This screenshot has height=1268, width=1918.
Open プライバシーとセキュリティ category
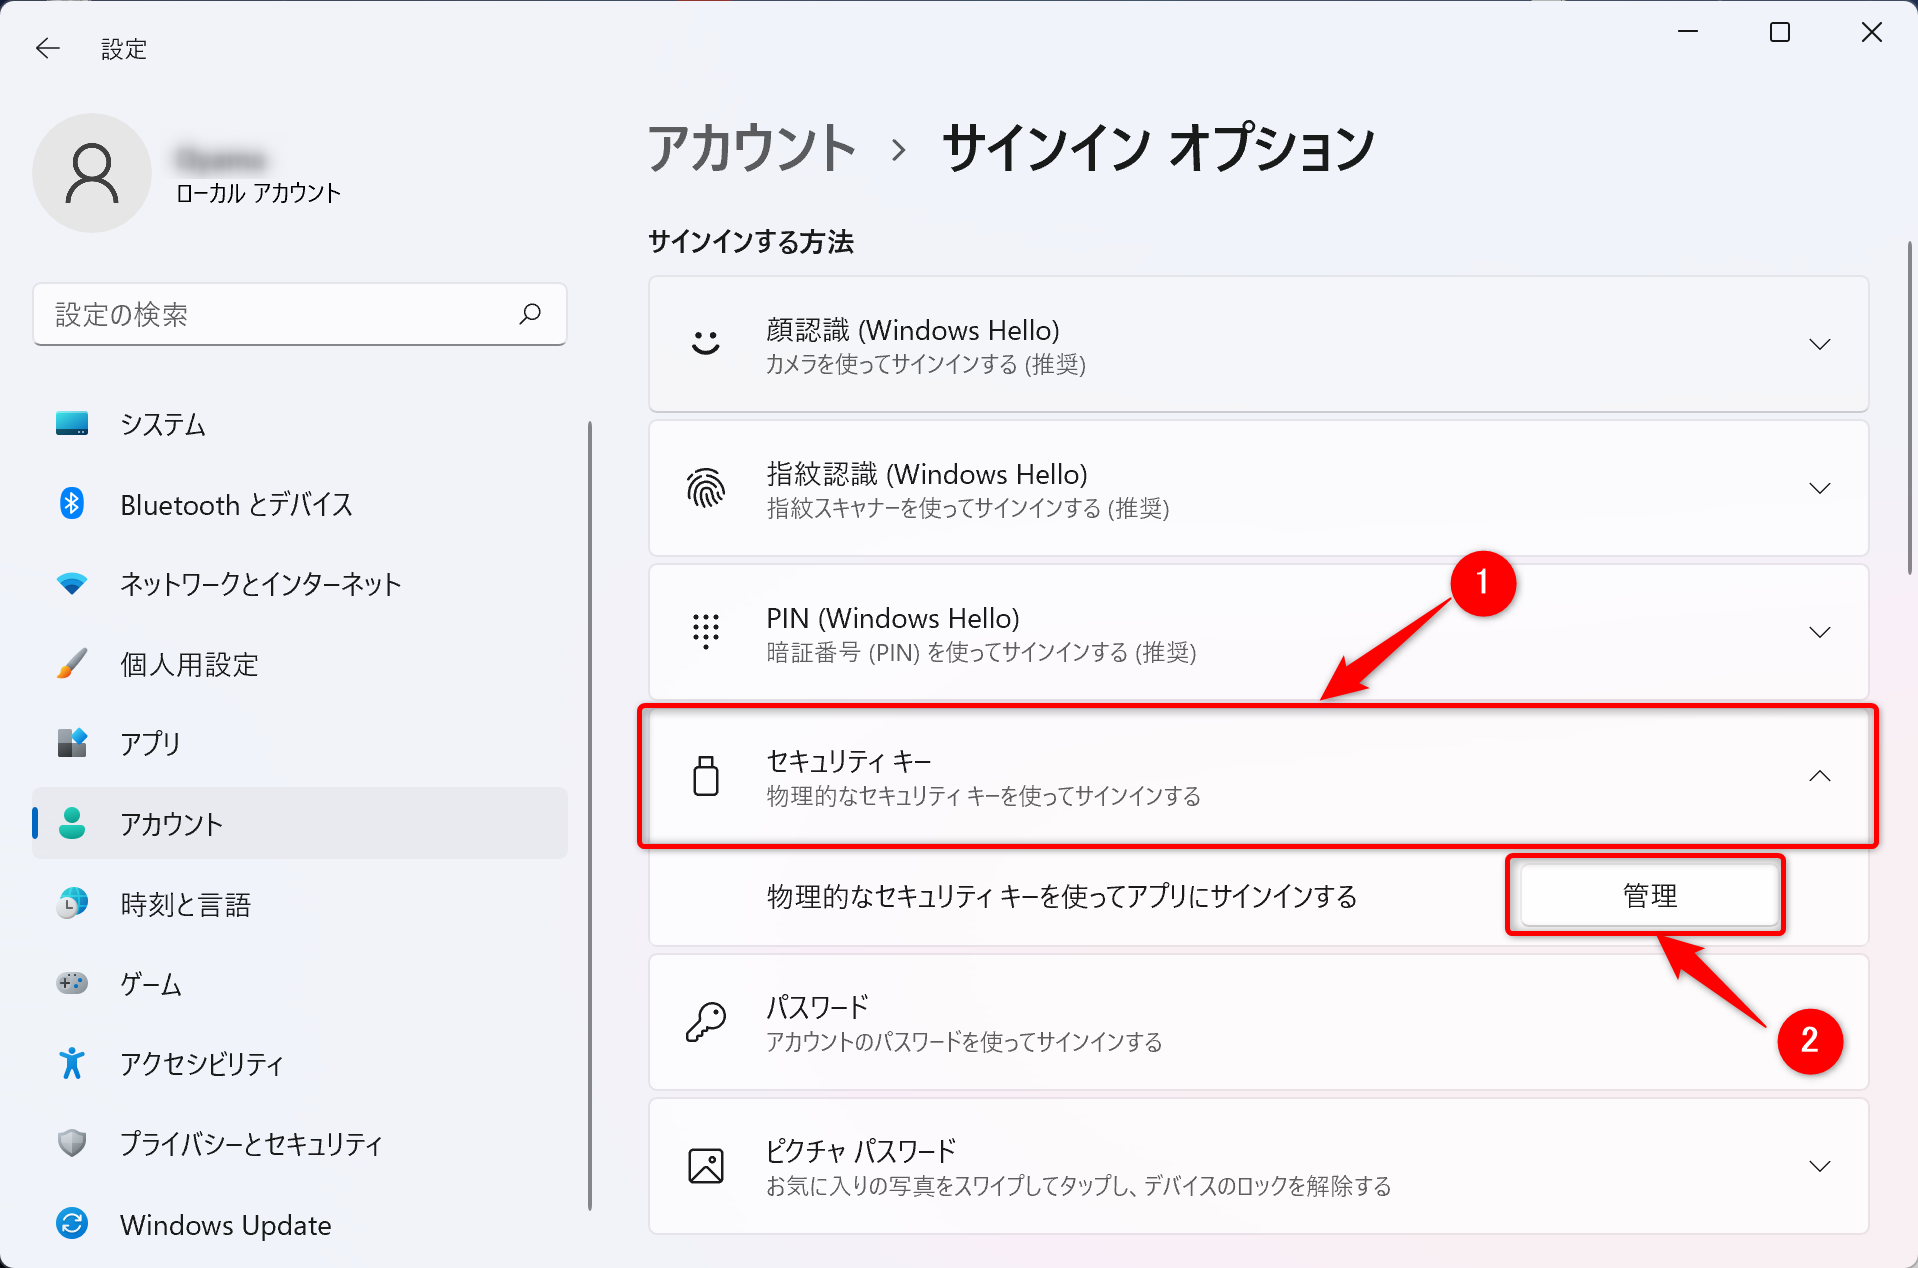click(300, 1144)
